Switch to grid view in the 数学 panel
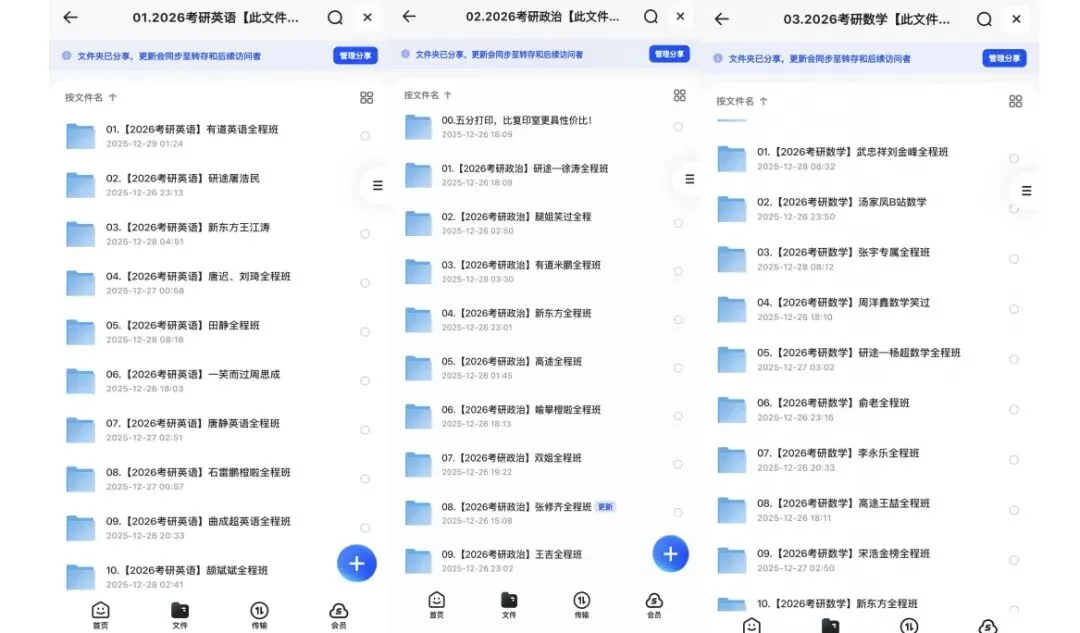Image resolution: width=1080 pixels, height=633 pixels. pos(1015,101)
